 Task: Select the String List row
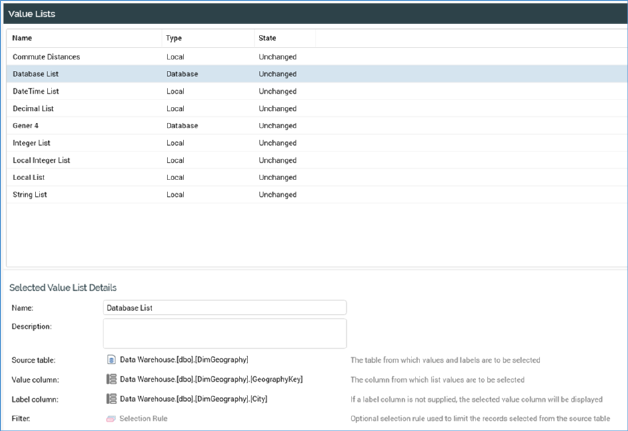316,195
